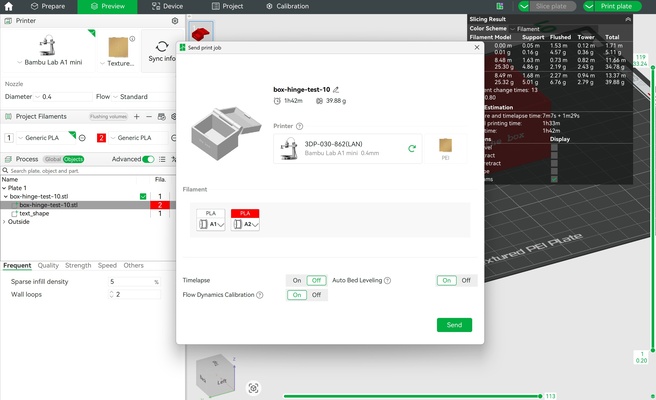Click filament 1 color swatch

coord(9,138)
